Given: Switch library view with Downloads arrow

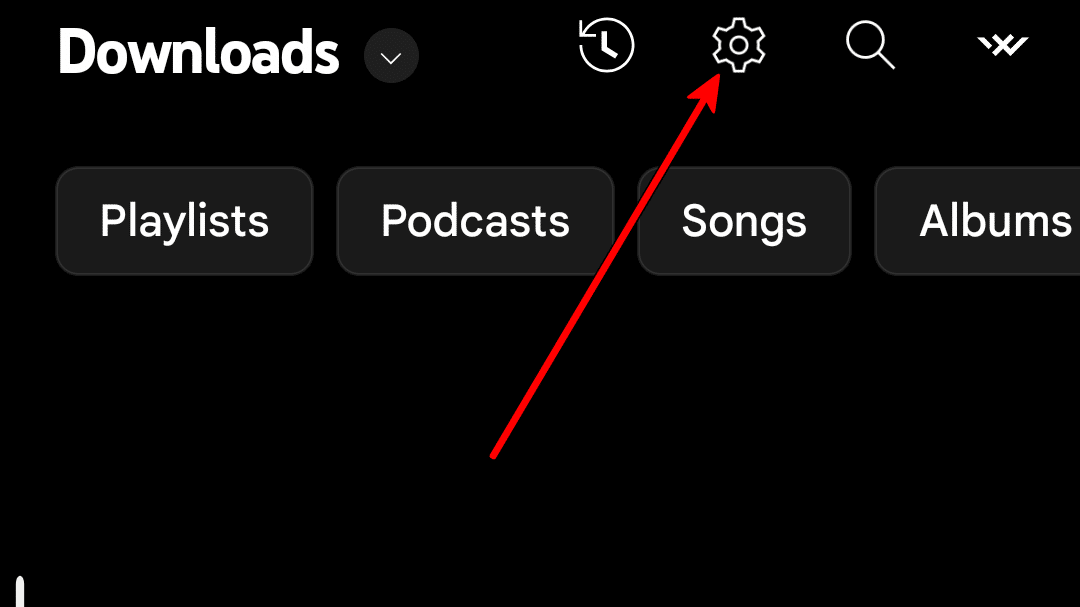Looking at the screenshot, I should [x=391, y=56].
